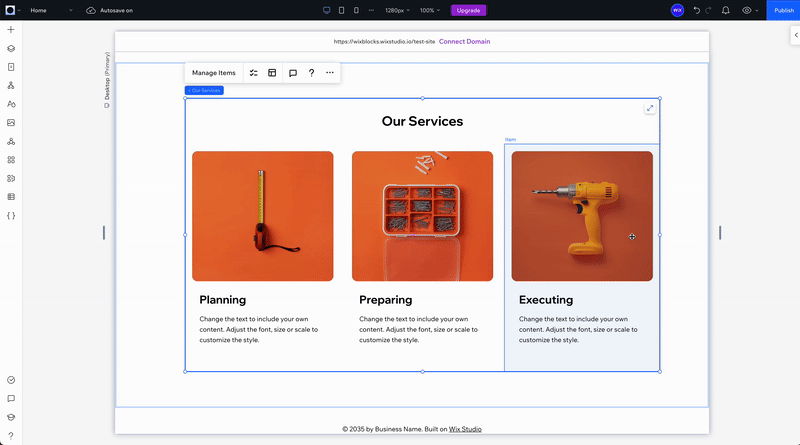Open the Home page dropdown

51,10
